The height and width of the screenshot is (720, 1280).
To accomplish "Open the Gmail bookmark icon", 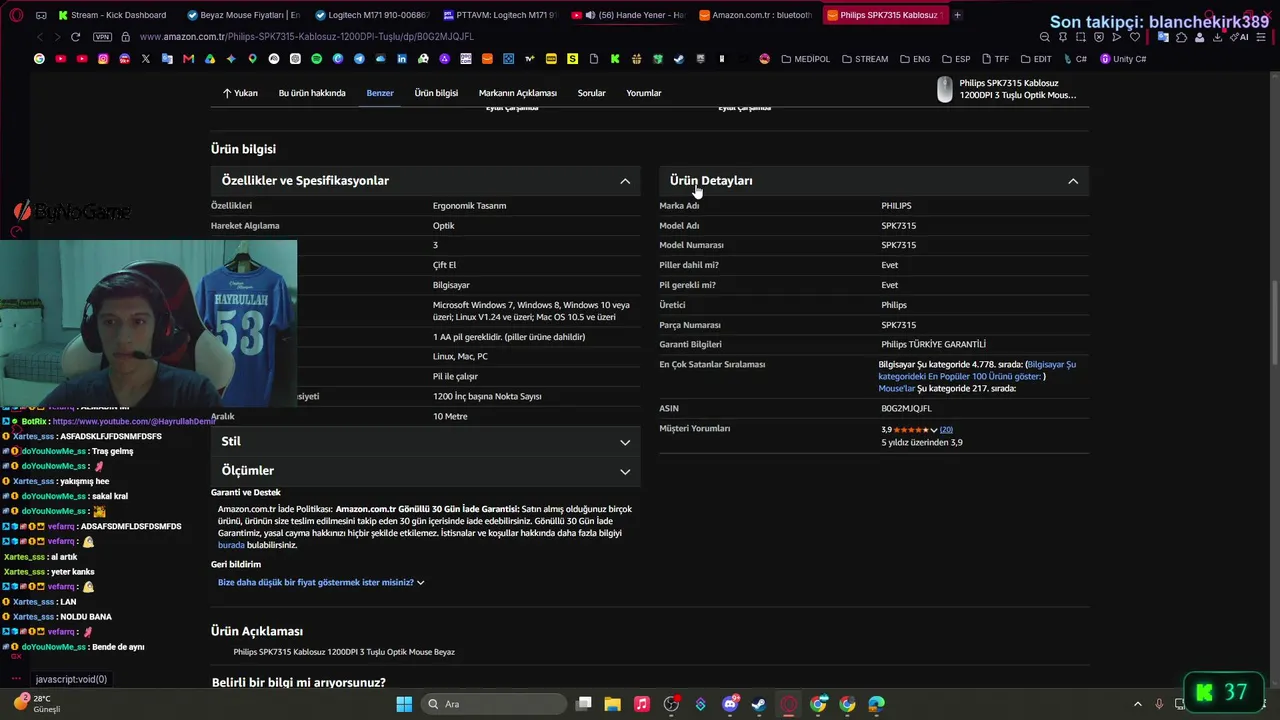I will click(188, 59).
